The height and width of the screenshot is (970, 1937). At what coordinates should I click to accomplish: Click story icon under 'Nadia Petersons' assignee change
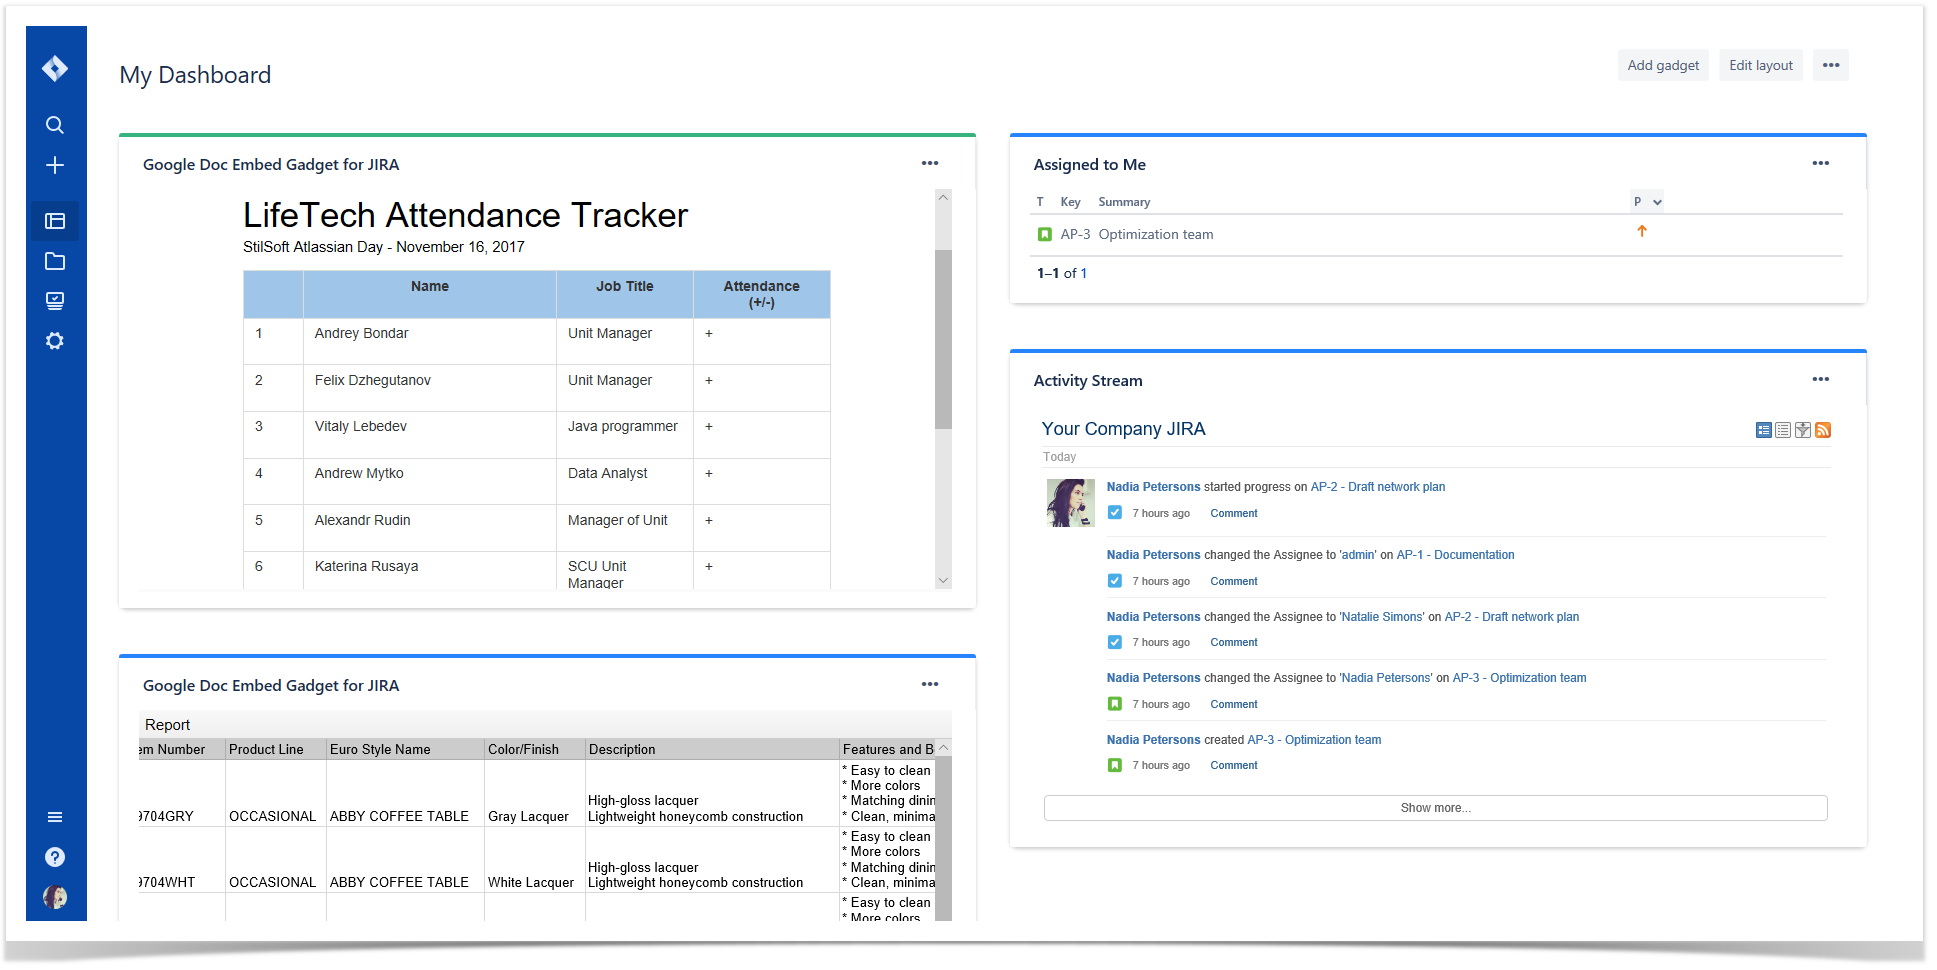[1114, 704]
